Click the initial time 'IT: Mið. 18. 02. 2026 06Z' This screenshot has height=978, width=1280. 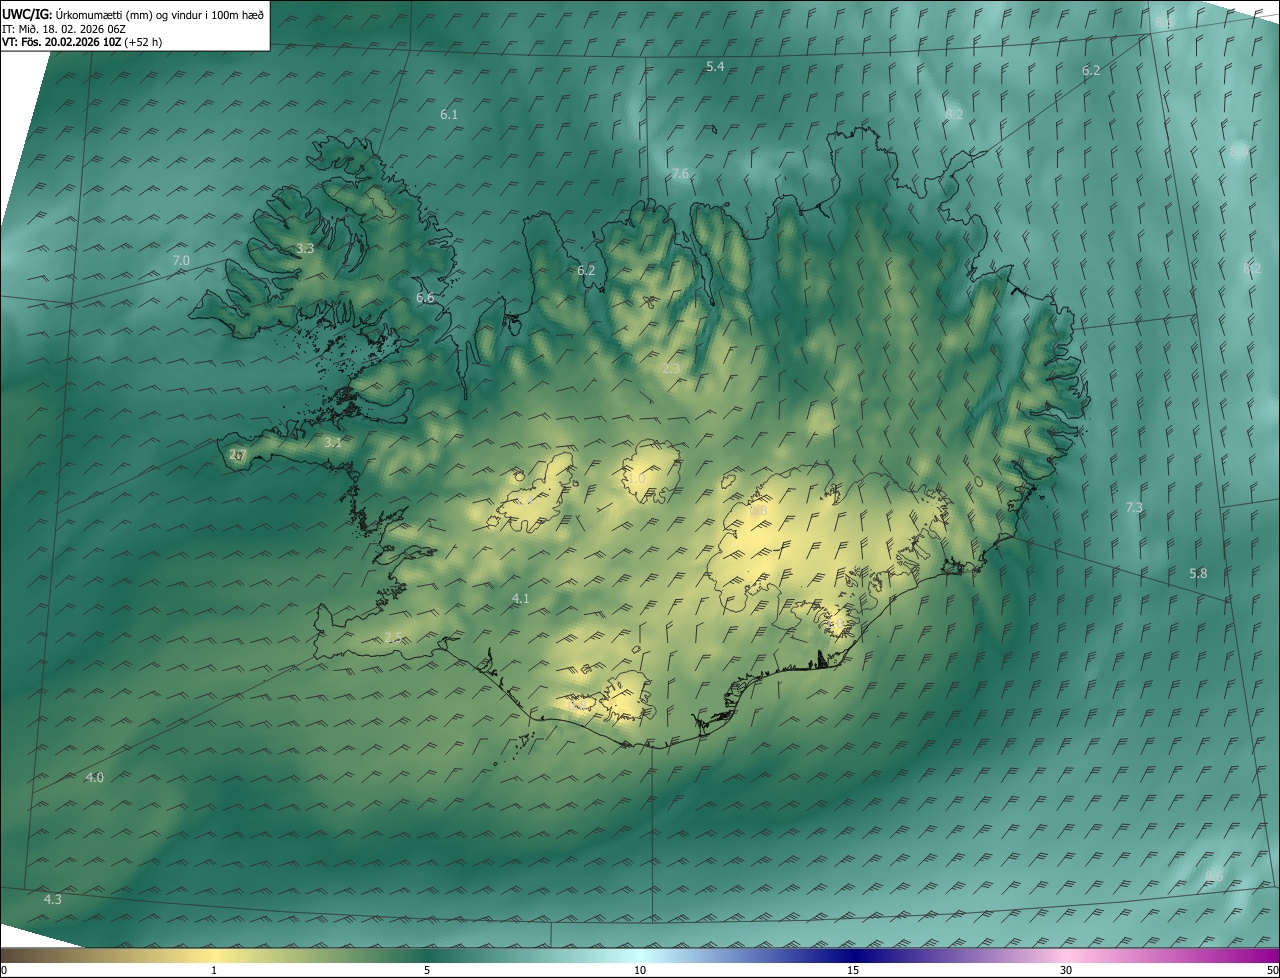pos(64,28)
